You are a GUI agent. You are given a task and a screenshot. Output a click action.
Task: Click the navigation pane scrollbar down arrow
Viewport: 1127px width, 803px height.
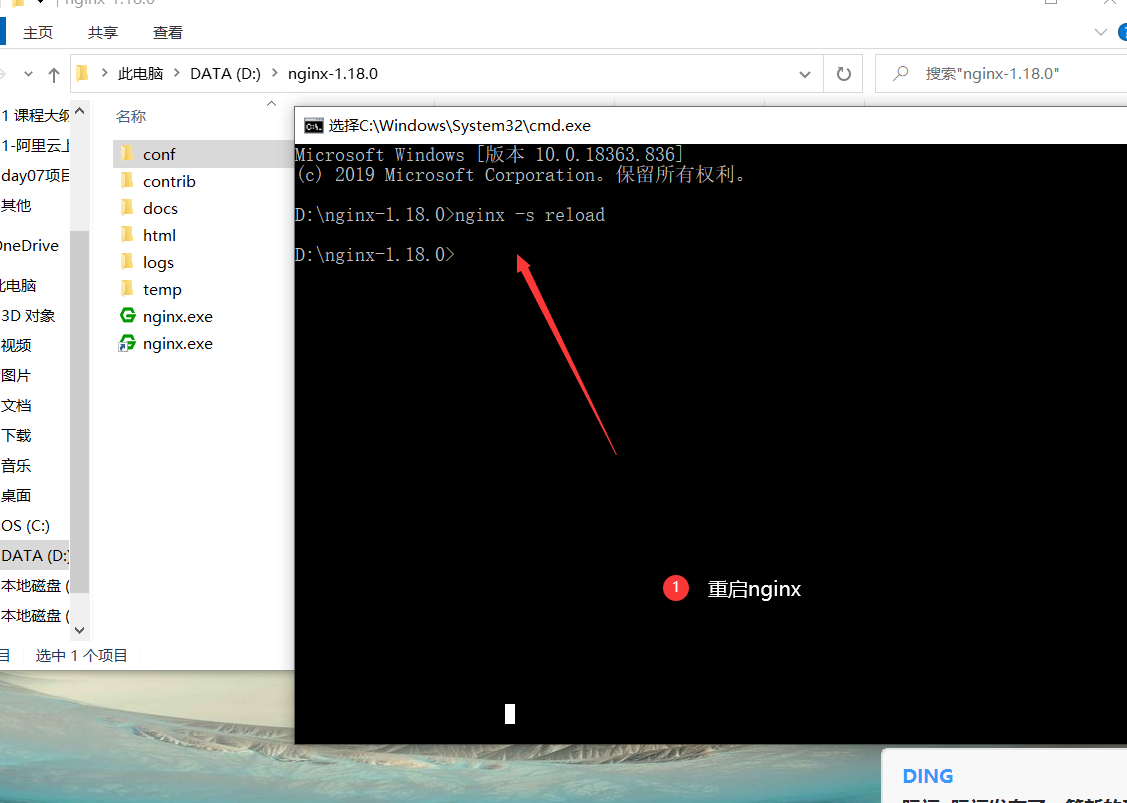pyautogui.click(x=80, y=630)
